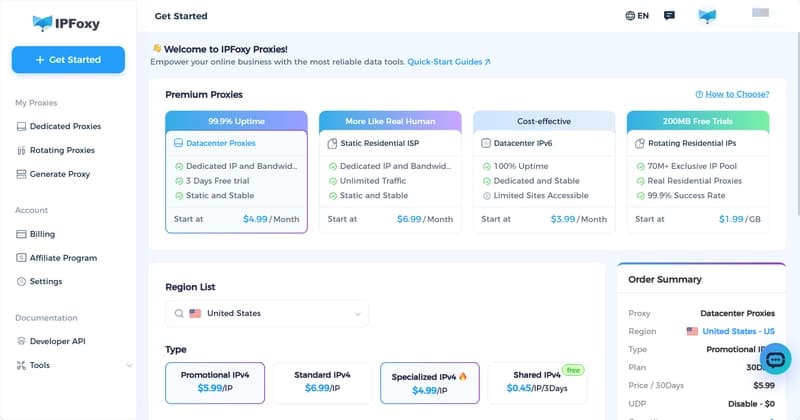Click the Get Started page title
Screen dimensions: 800x420
181,16
